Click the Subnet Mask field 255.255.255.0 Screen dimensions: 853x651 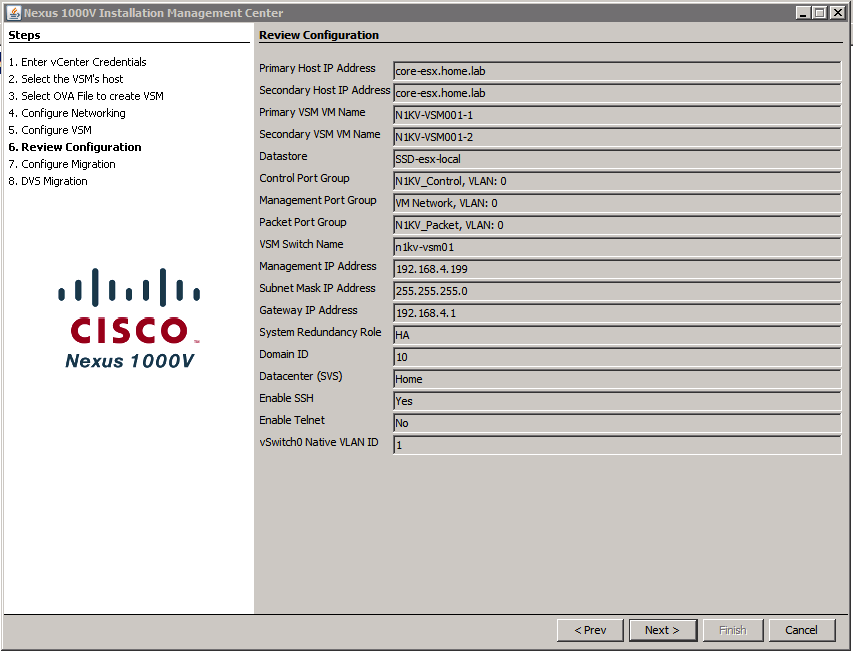pyautogui.click(x=617, y=291)
